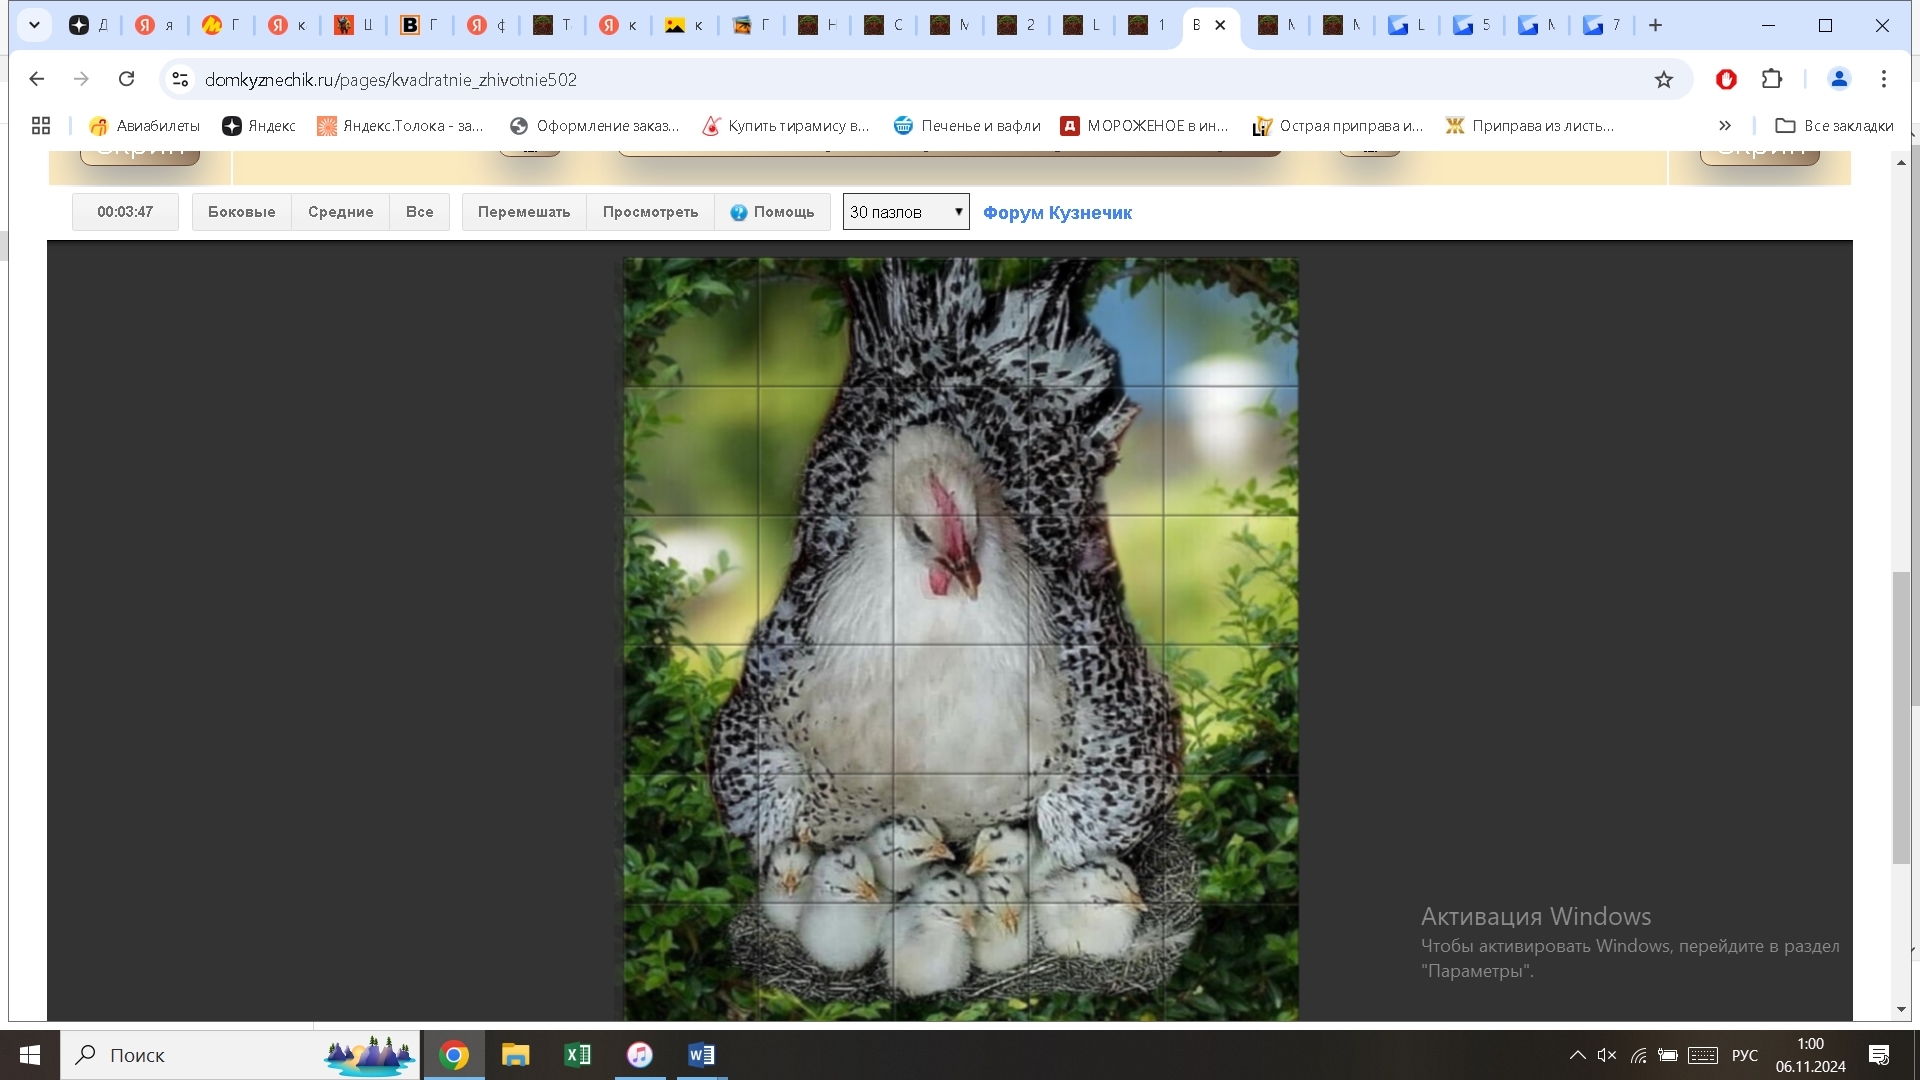Open the МОРОЖЕНОЕ в ин... bookmark
Image resolution: width=1920 pixels, height=1080 pixels.
1145,125
